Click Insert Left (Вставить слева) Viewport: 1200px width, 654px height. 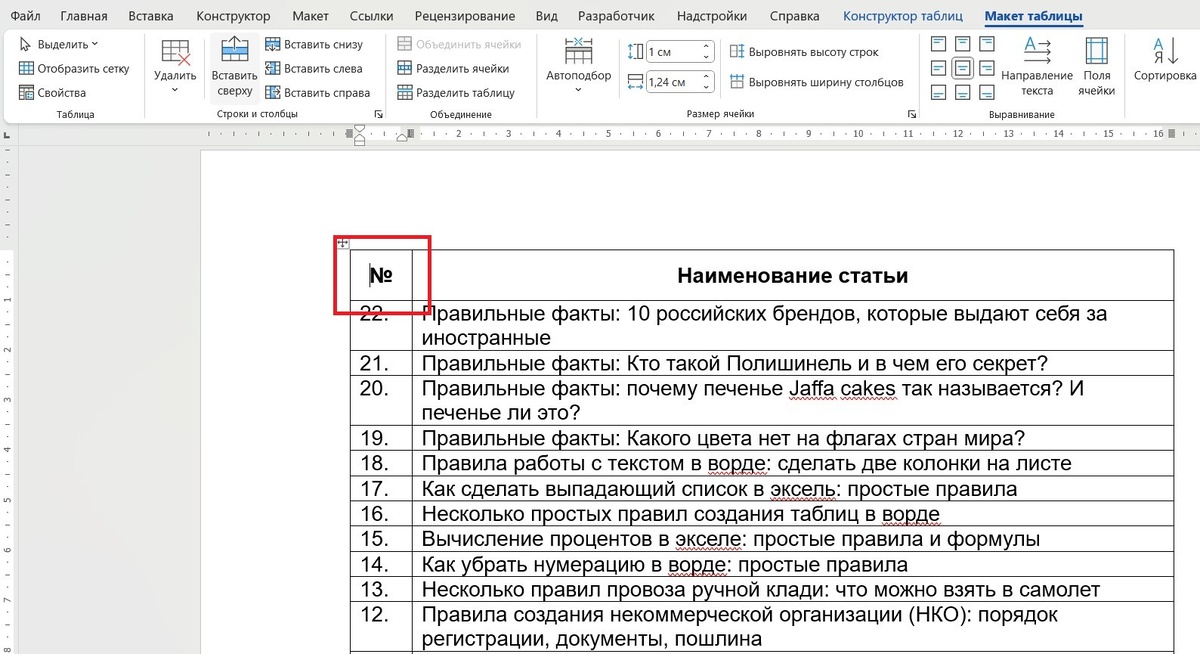click(313, 68)
